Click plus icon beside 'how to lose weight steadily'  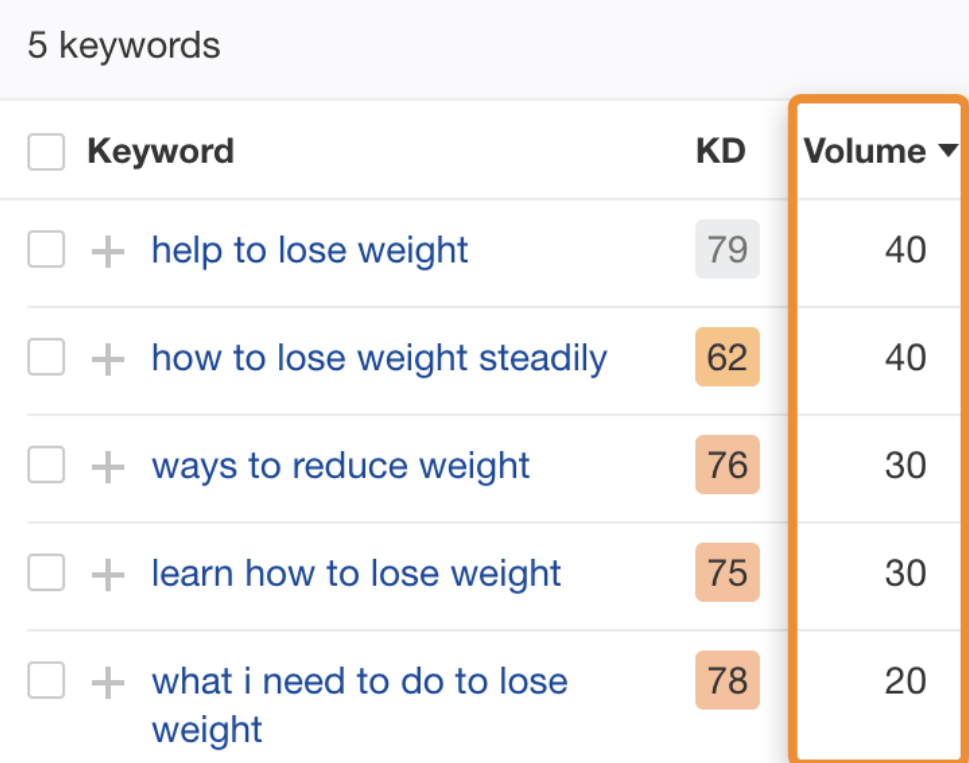tap(108, 359)
